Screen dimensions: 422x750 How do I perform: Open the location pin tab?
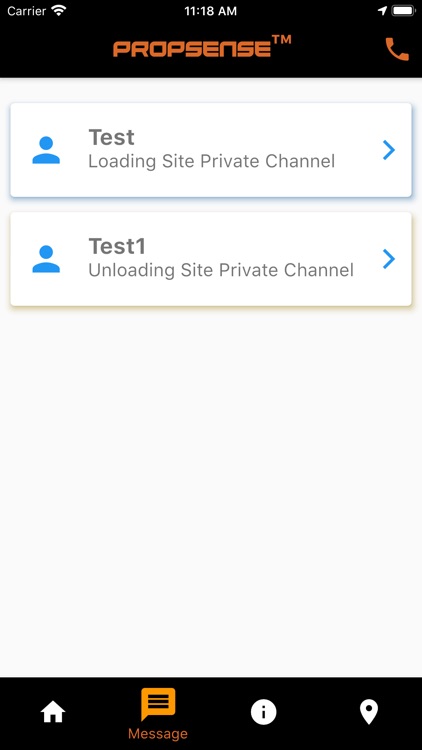pyautogui.click(x=369, y=712)
